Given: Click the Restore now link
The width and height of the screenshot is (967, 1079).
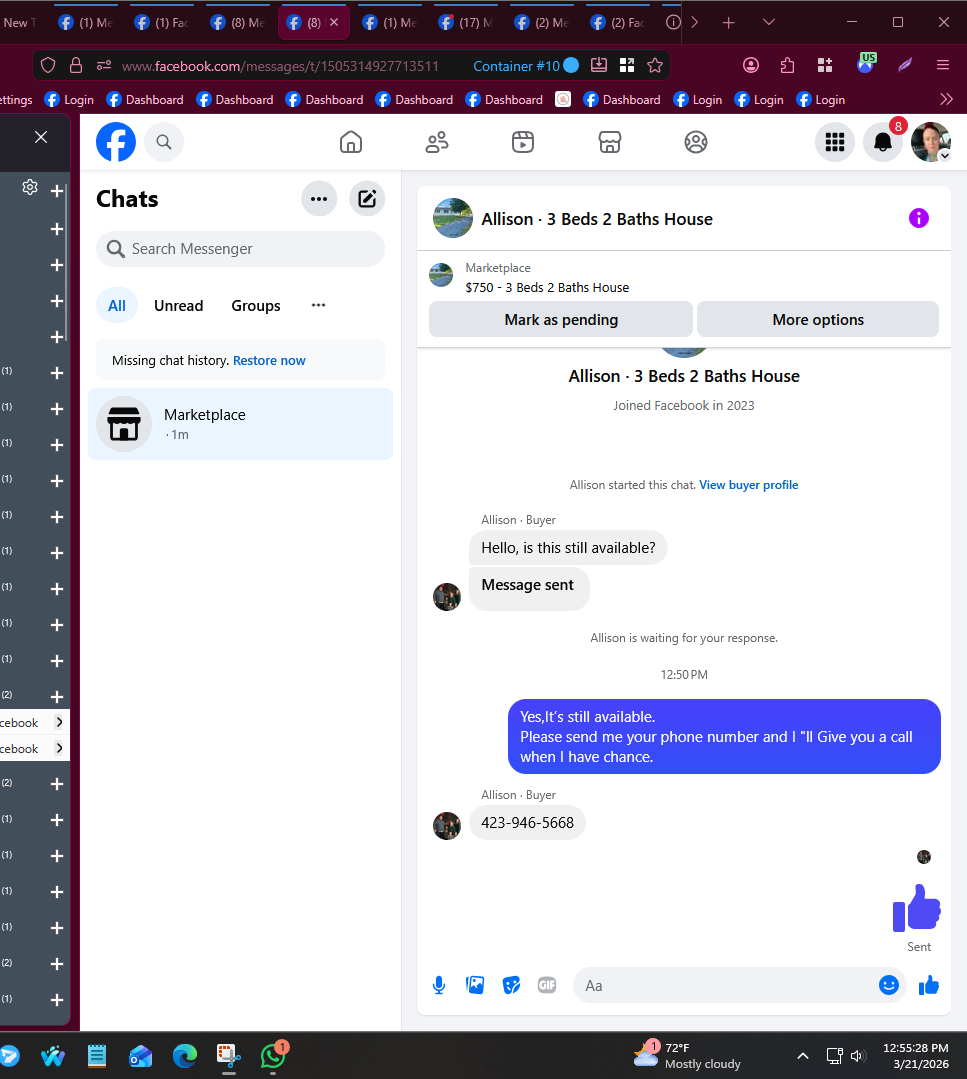Looking at the screenshot, I should pos(269,361).
